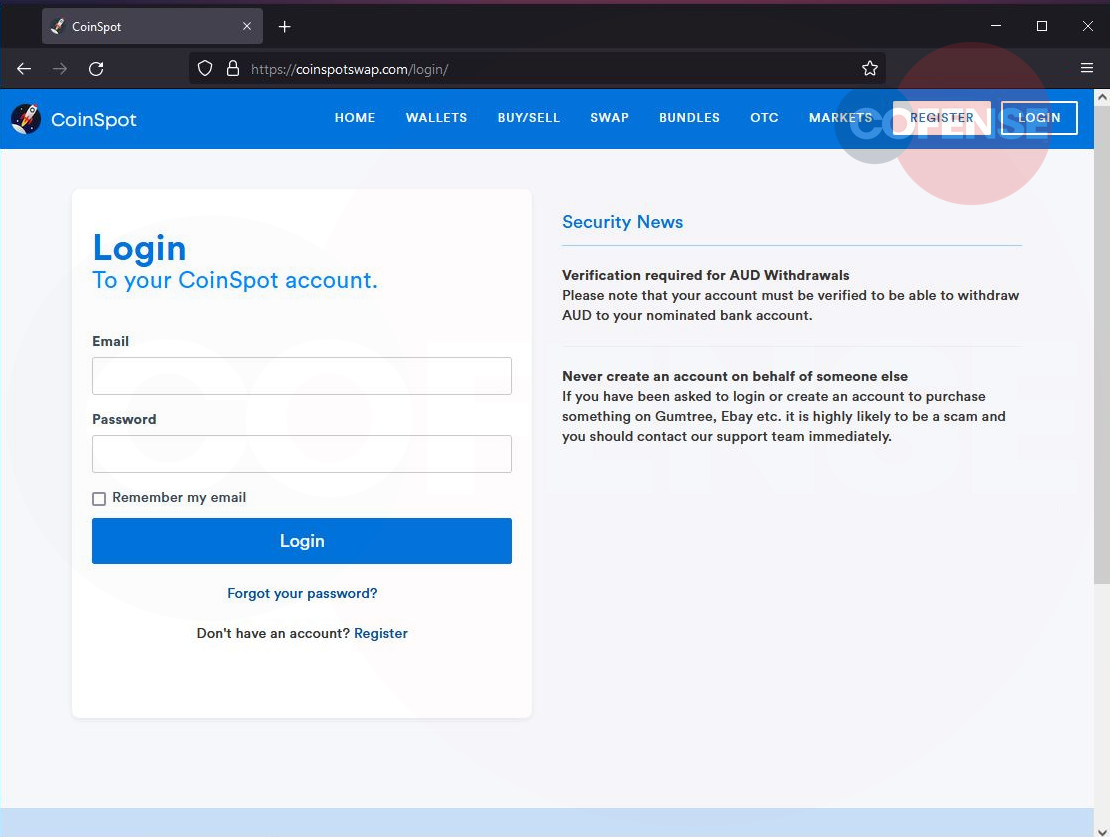
Task: Close the CoinSpot tab
Action: tap(247, 26)
